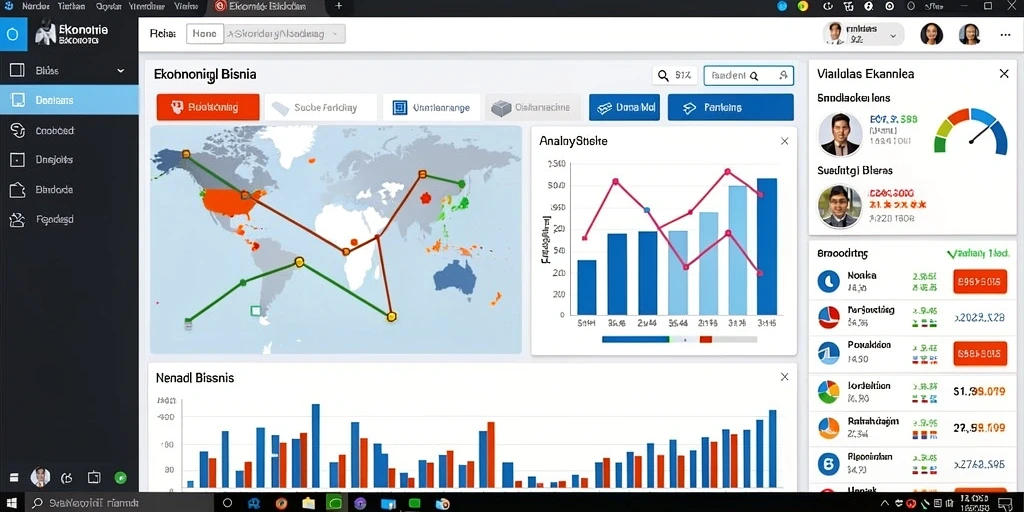The height and width of the screenshot is (512, 1024).
Task: Click the three-dots menu in the top bar
Action: 1005,35
